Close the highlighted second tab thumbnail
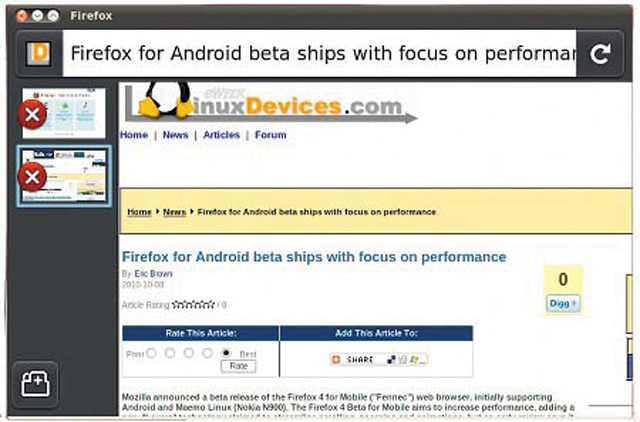Viewport: 640px width, 422px height. point(32,177)
